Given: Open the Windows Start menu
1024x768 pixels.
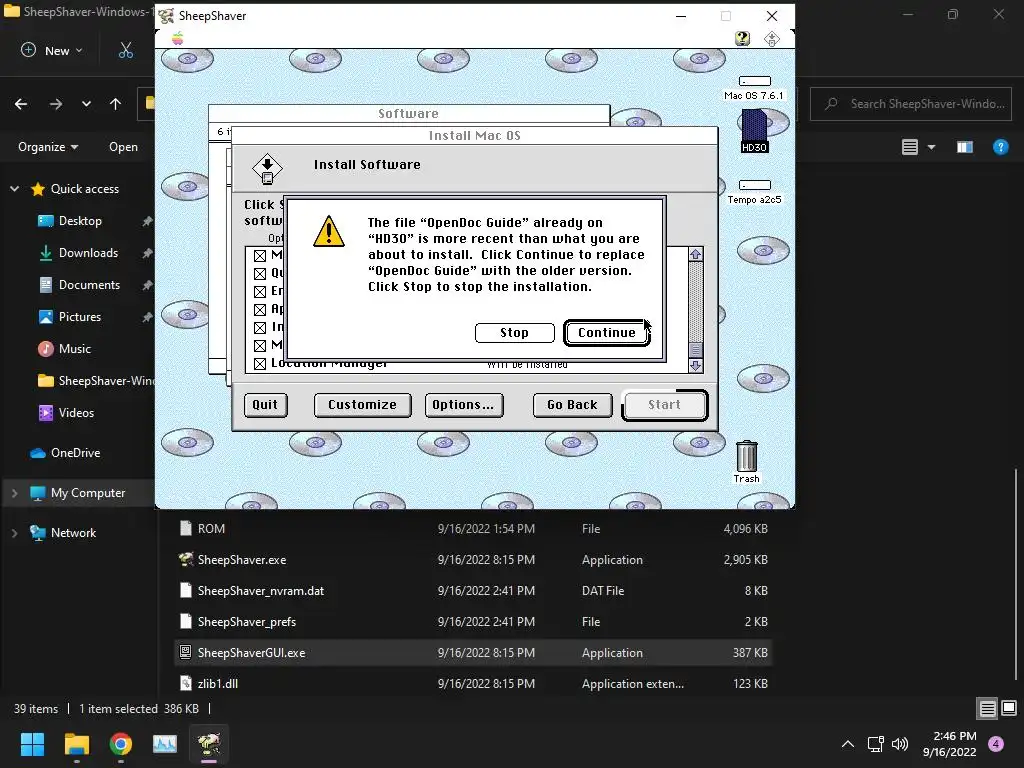Looking at the screenshot, I should tap(32, 744).
